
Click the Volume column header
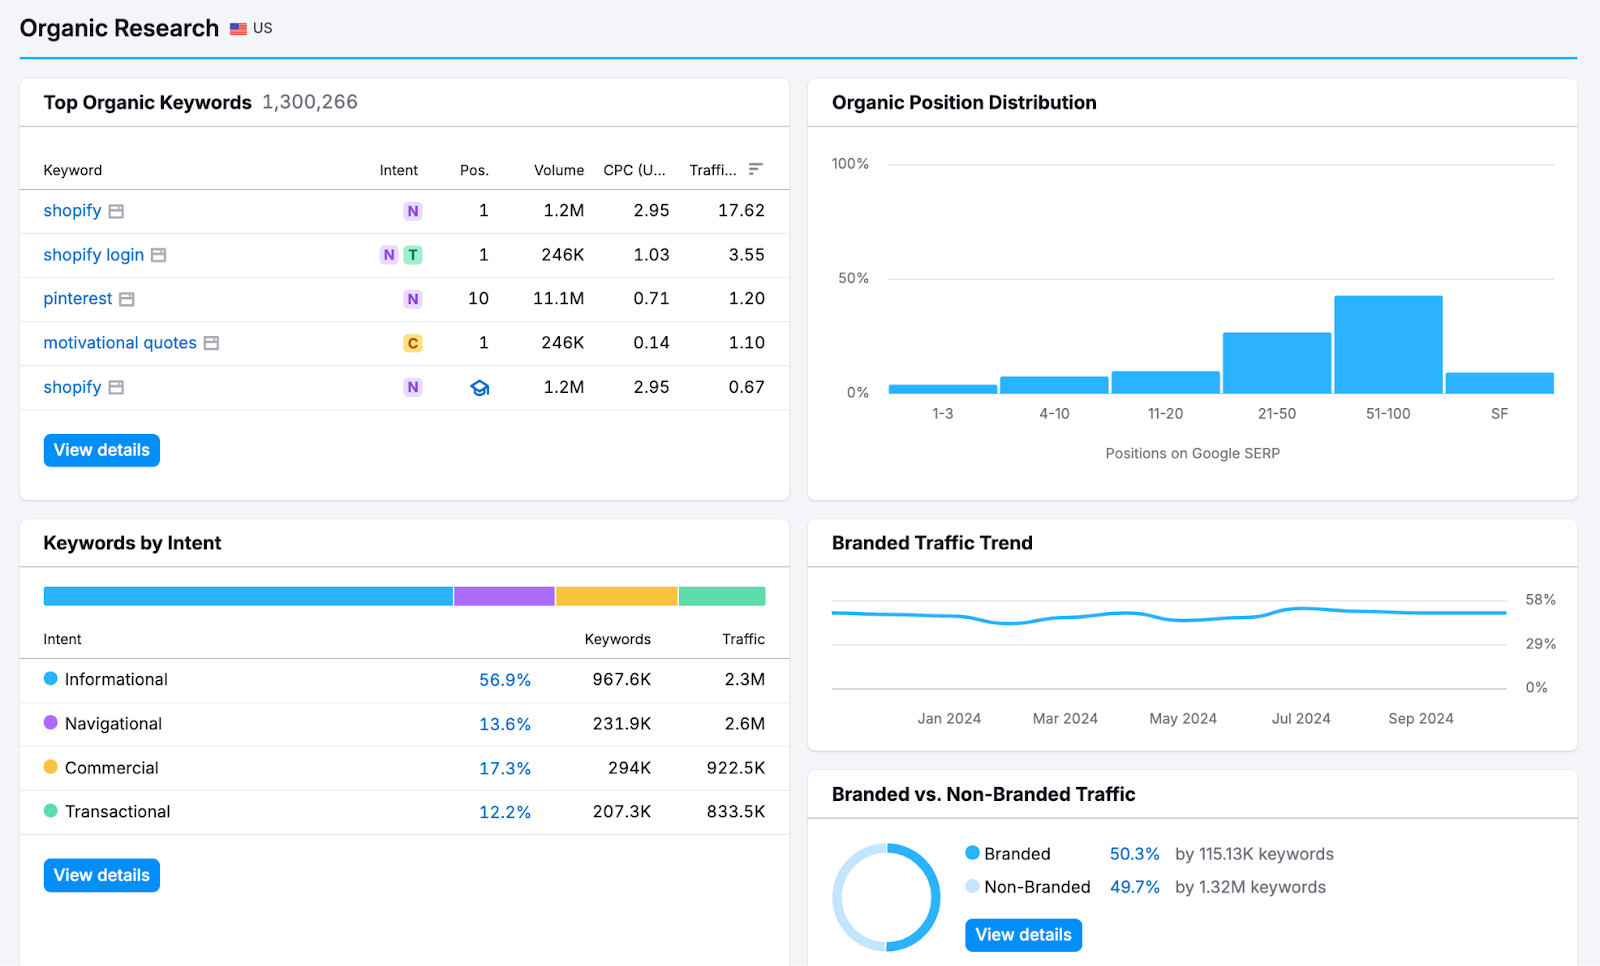pos(559,170)
